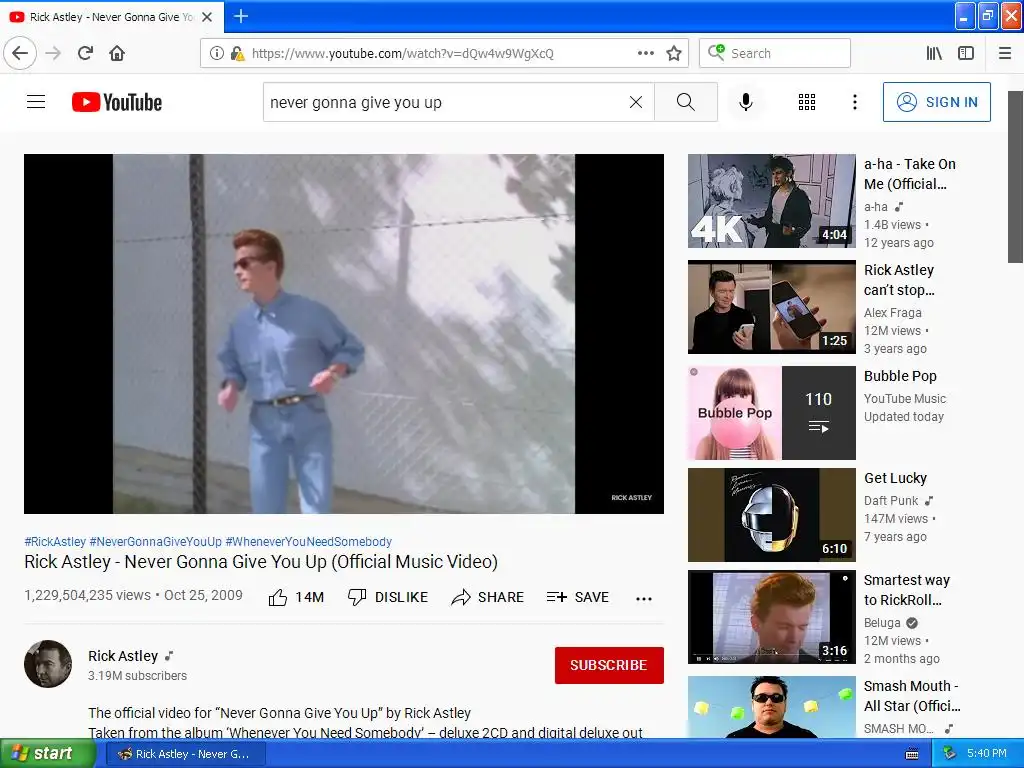Open the Firefox Library icon
The image size is (1024, 768).
click(x=934, y=53)
